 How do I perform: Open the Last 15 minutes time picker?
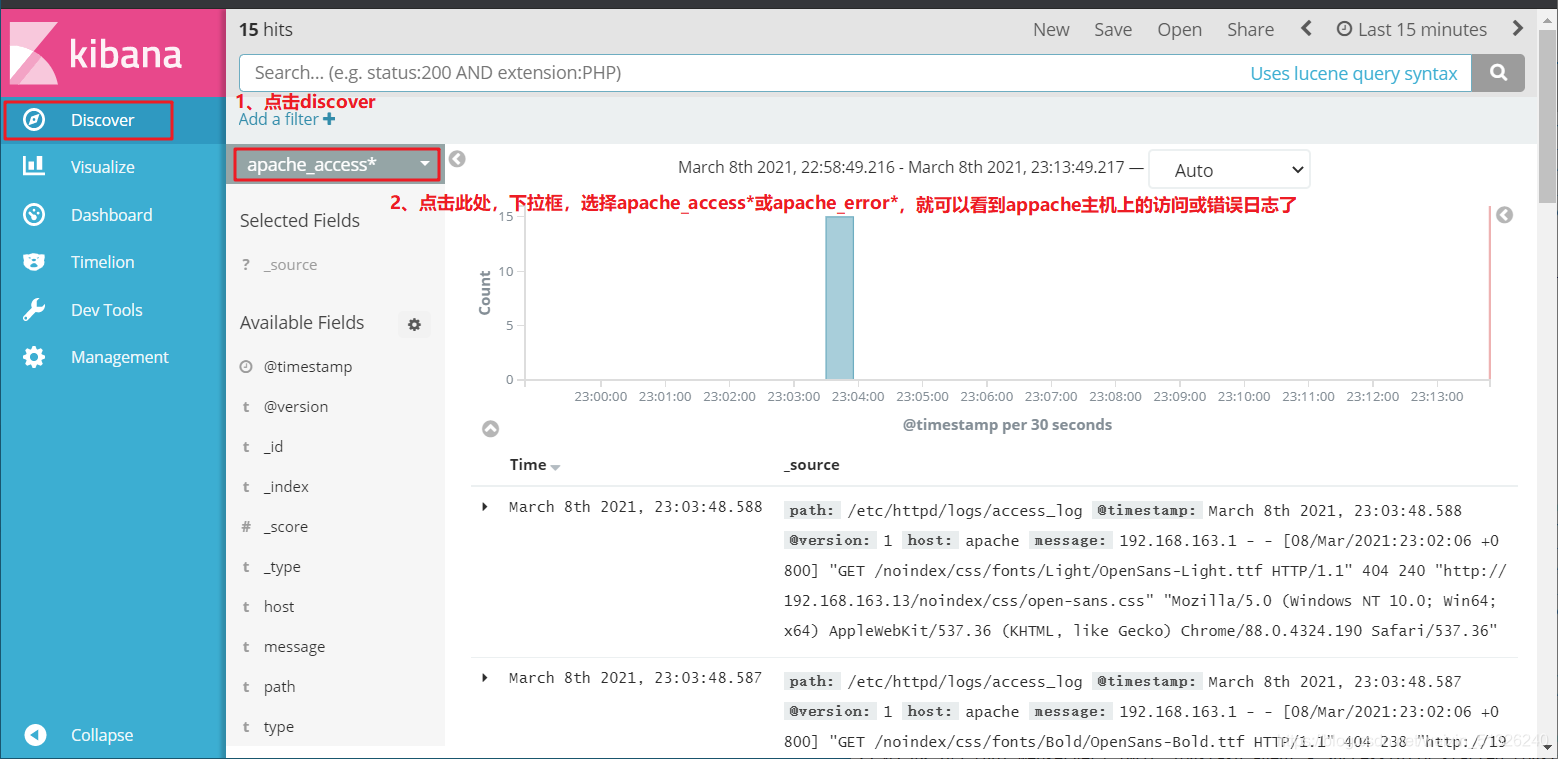[1412, 29]
